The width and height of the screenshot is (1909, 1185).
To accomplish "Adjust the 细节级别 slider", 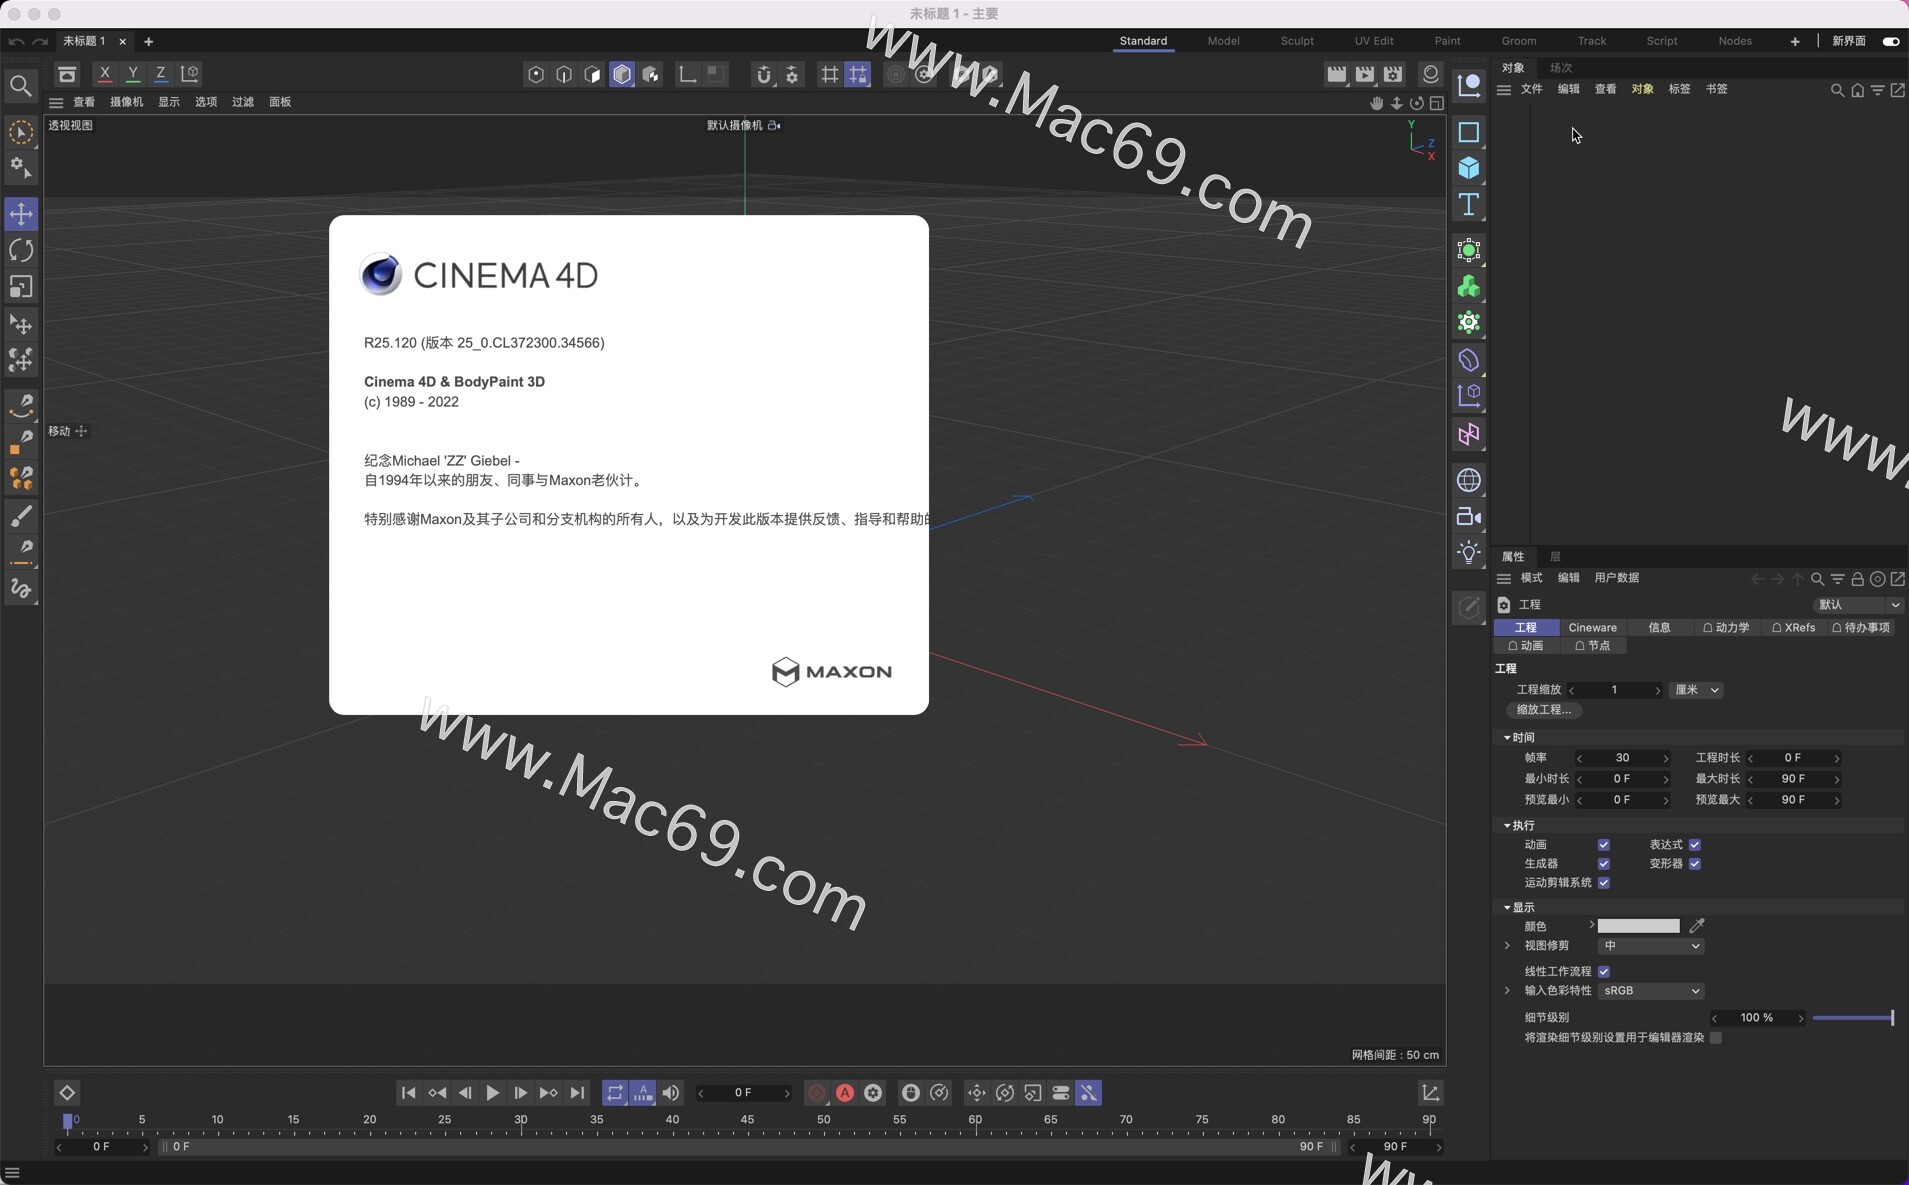I will [1853, 1018].
